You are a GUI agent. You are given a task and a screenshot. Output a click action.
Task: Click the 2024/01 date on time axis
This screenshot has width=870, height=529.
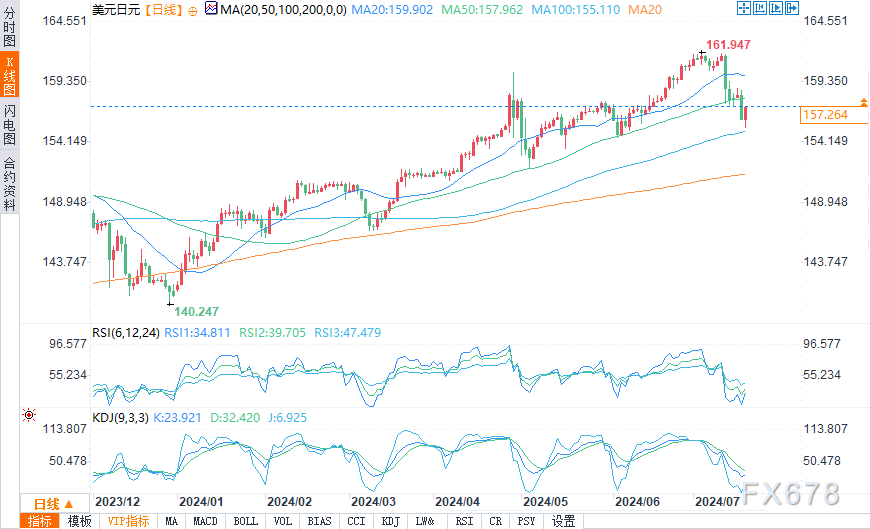tap(201, 502)
